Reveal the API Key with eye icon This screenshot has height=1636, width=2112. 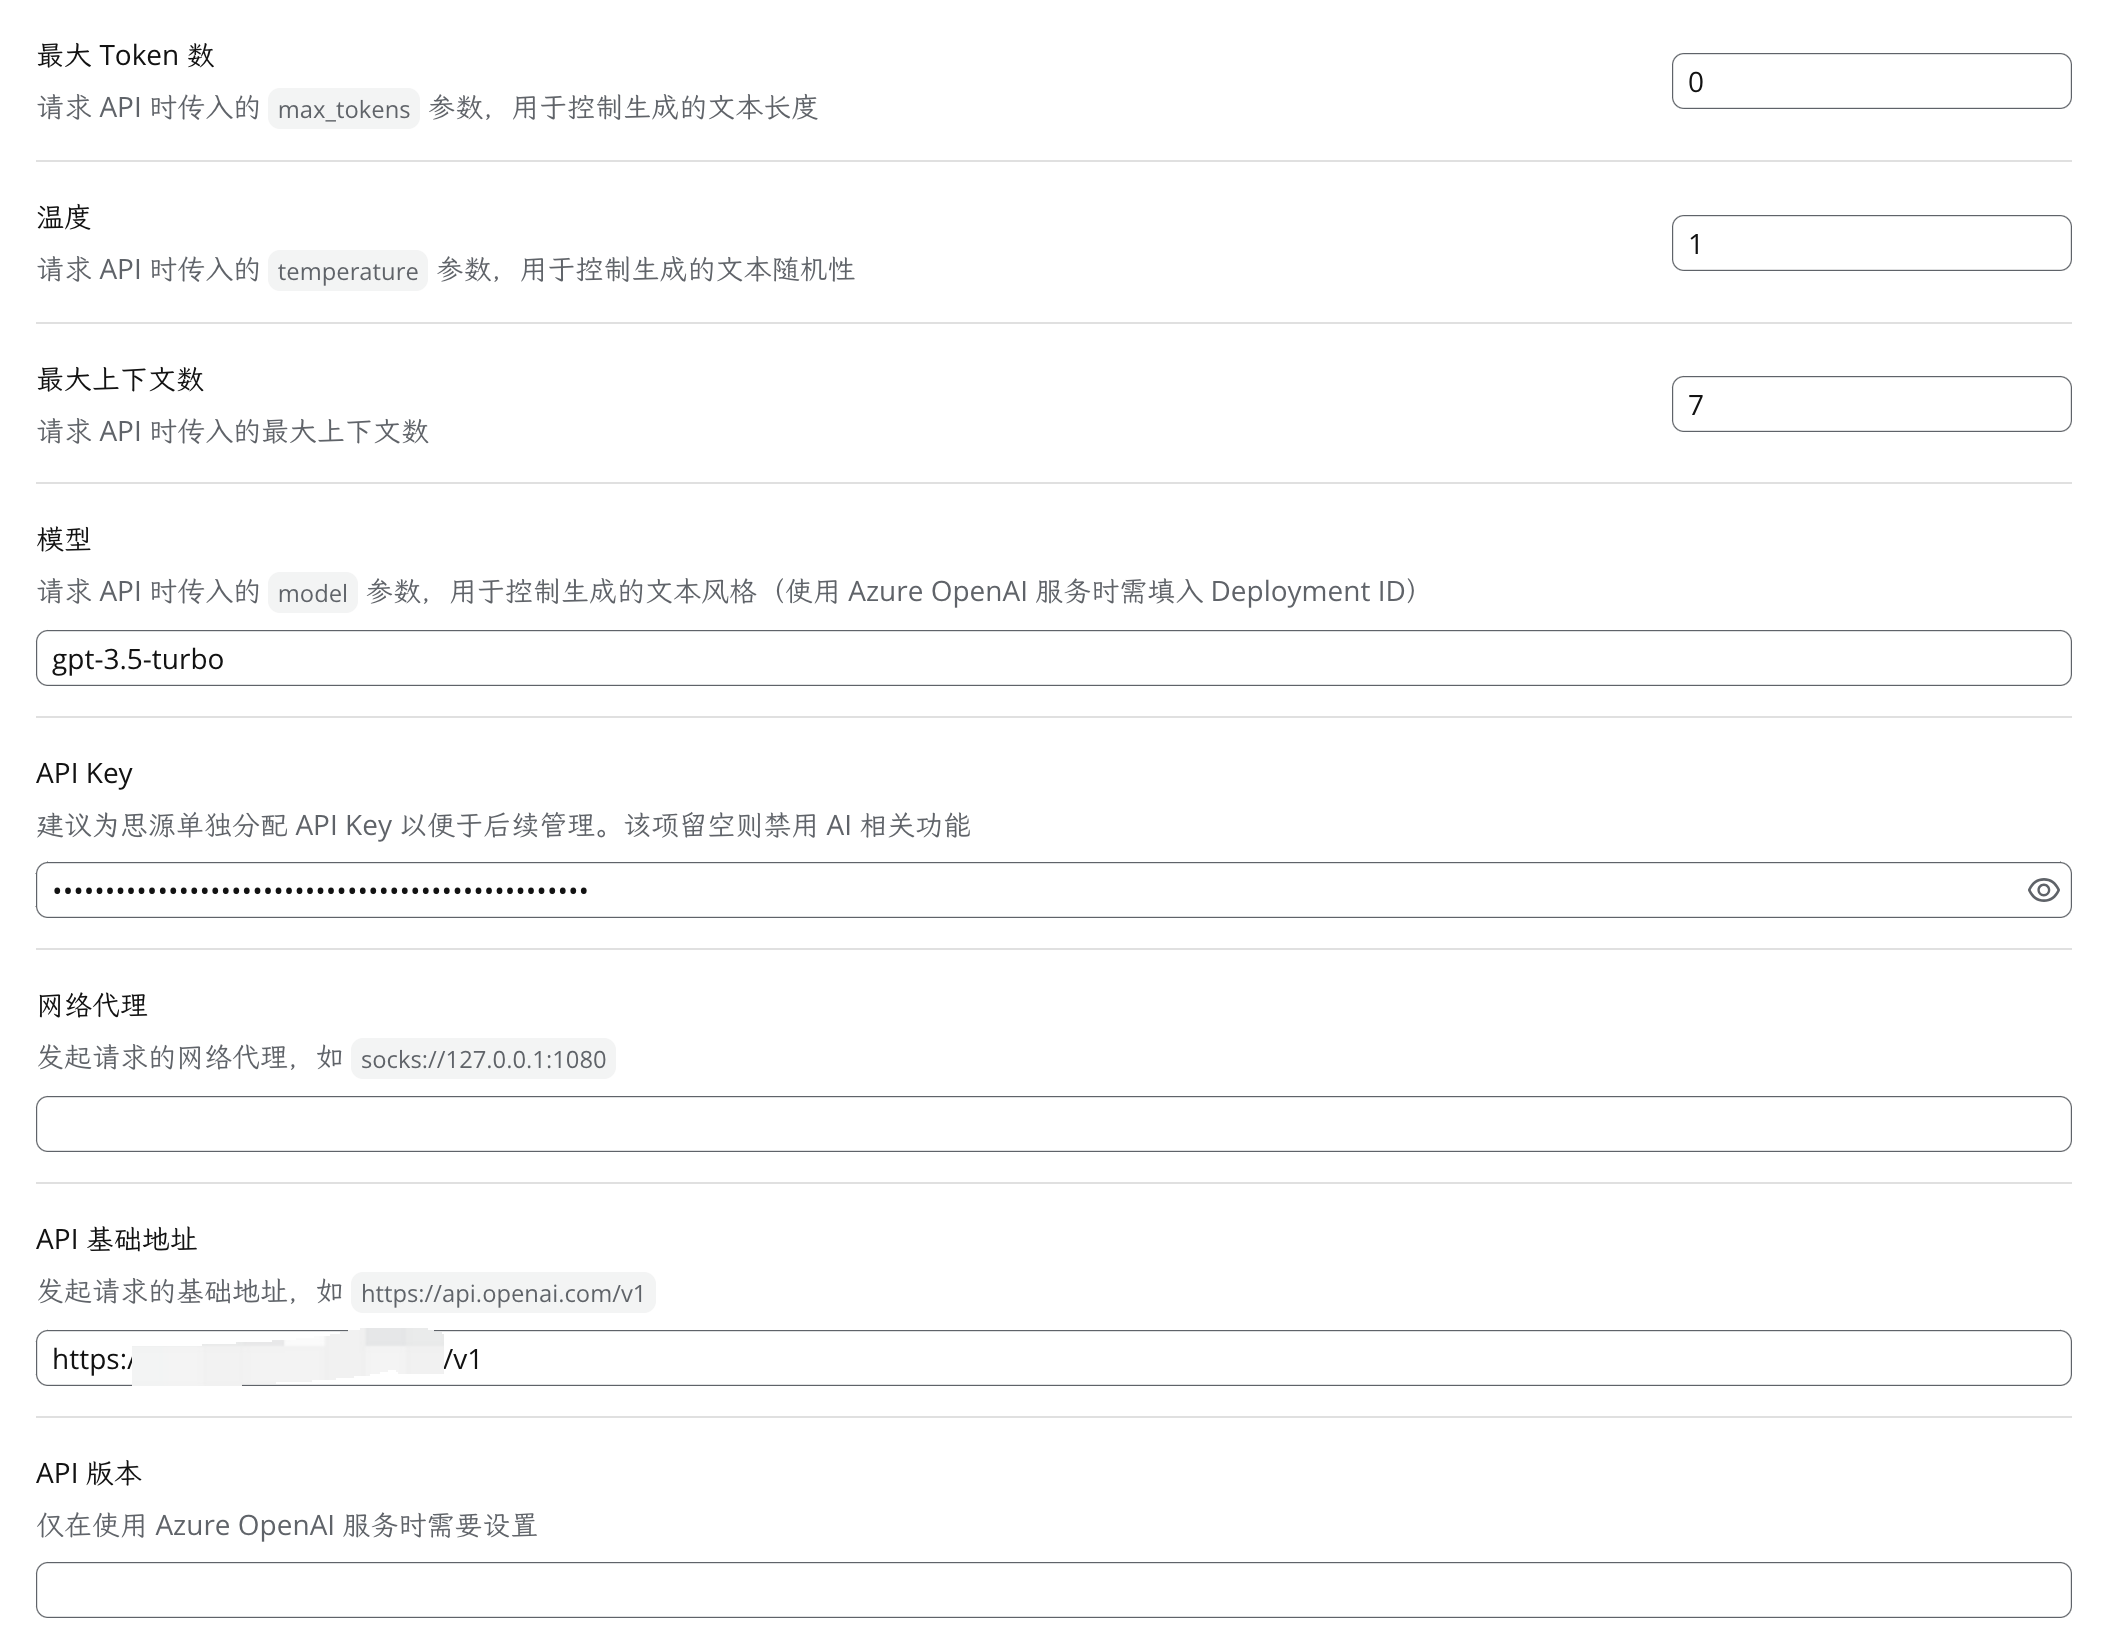point(2042,890)
